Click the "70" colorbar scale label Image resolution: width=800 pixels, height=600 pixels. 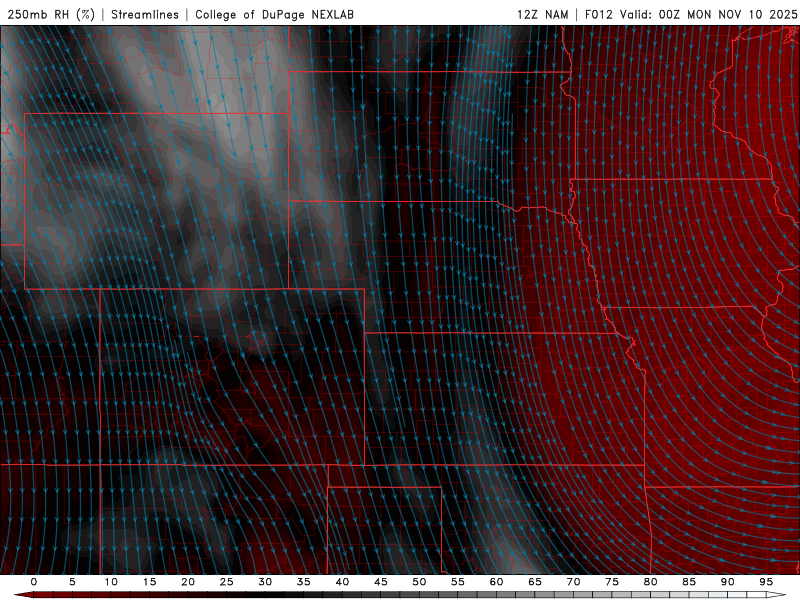[x=573, y=582]
